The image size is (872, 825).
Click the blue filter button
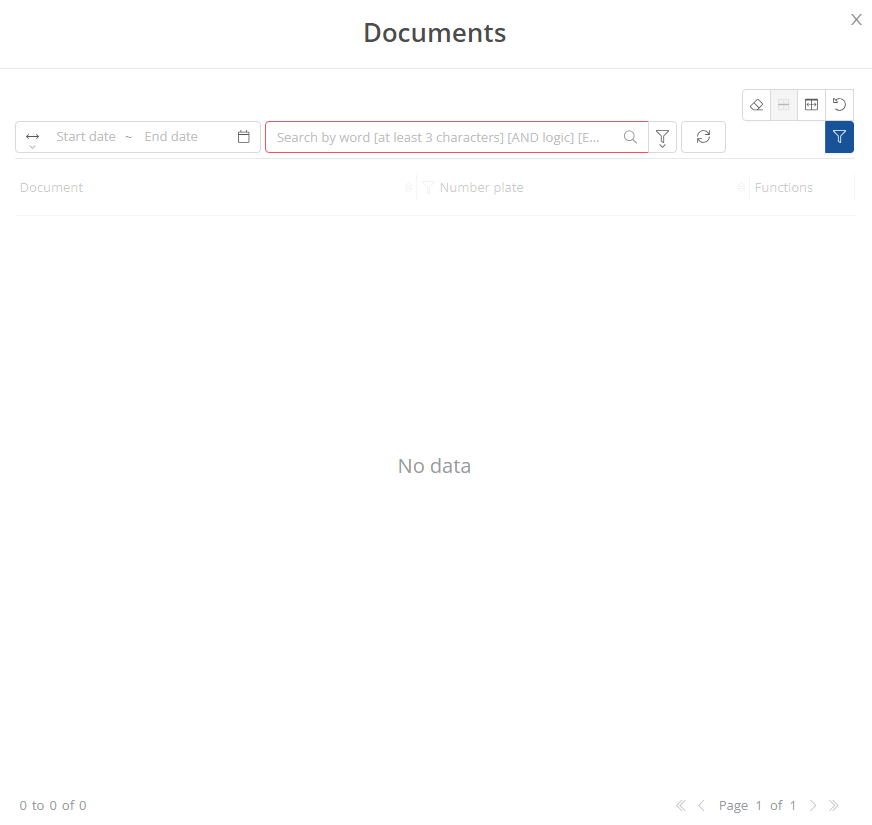(x=839, y=137)
